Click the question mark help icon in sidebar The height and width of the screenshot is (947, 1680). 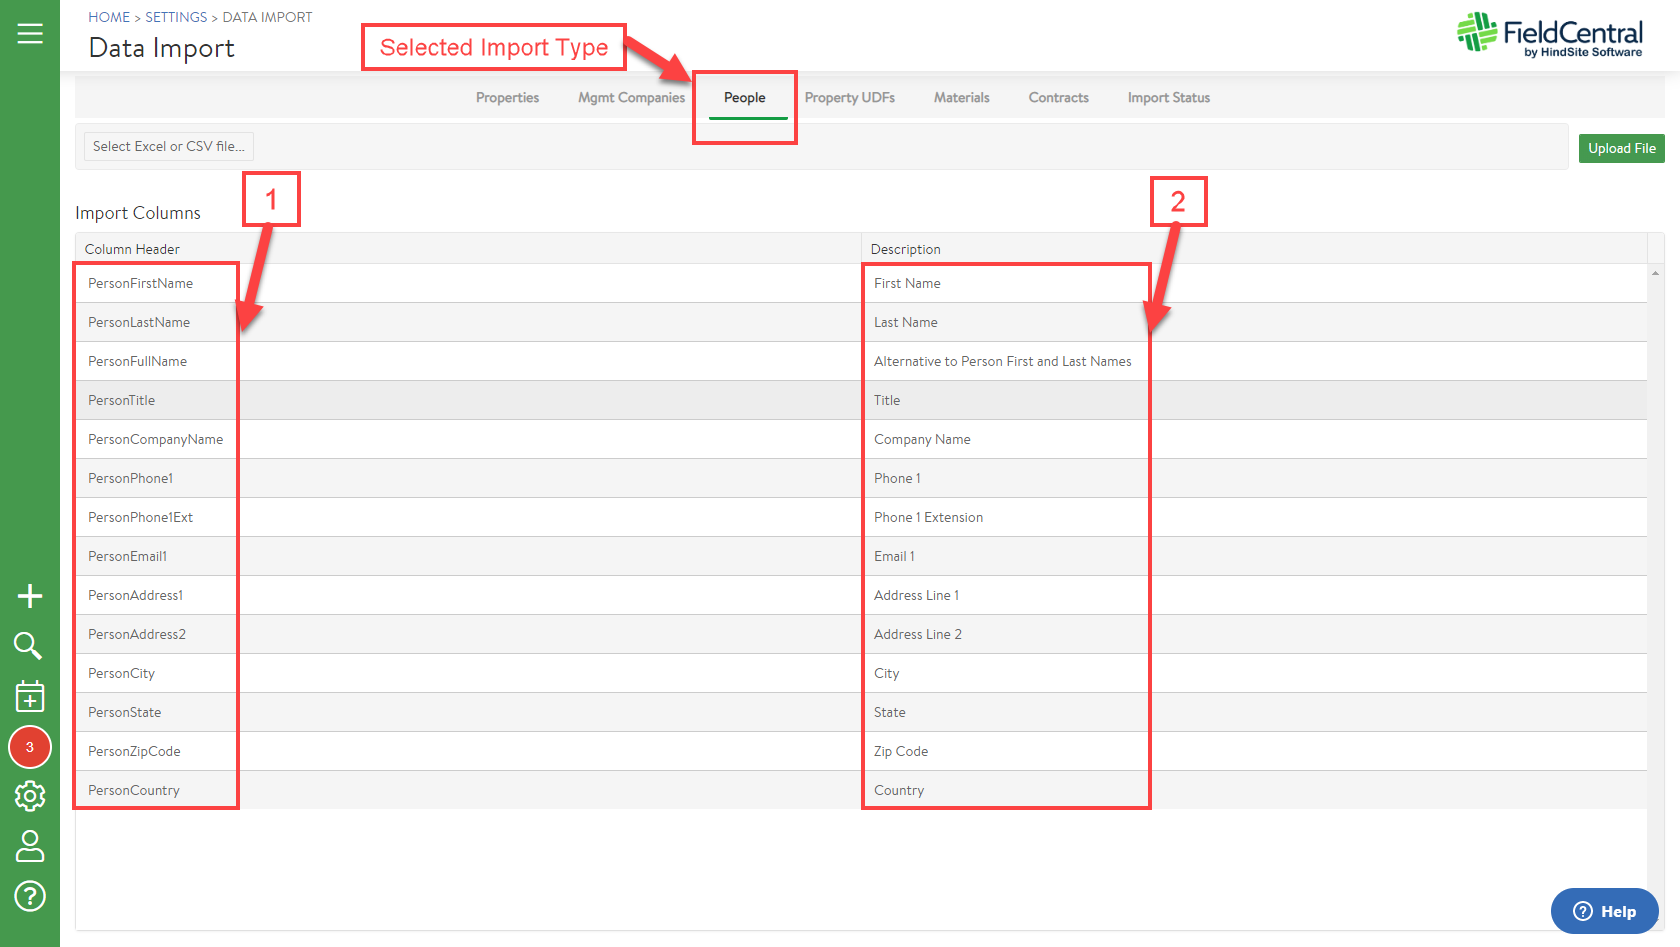(30, 896)
